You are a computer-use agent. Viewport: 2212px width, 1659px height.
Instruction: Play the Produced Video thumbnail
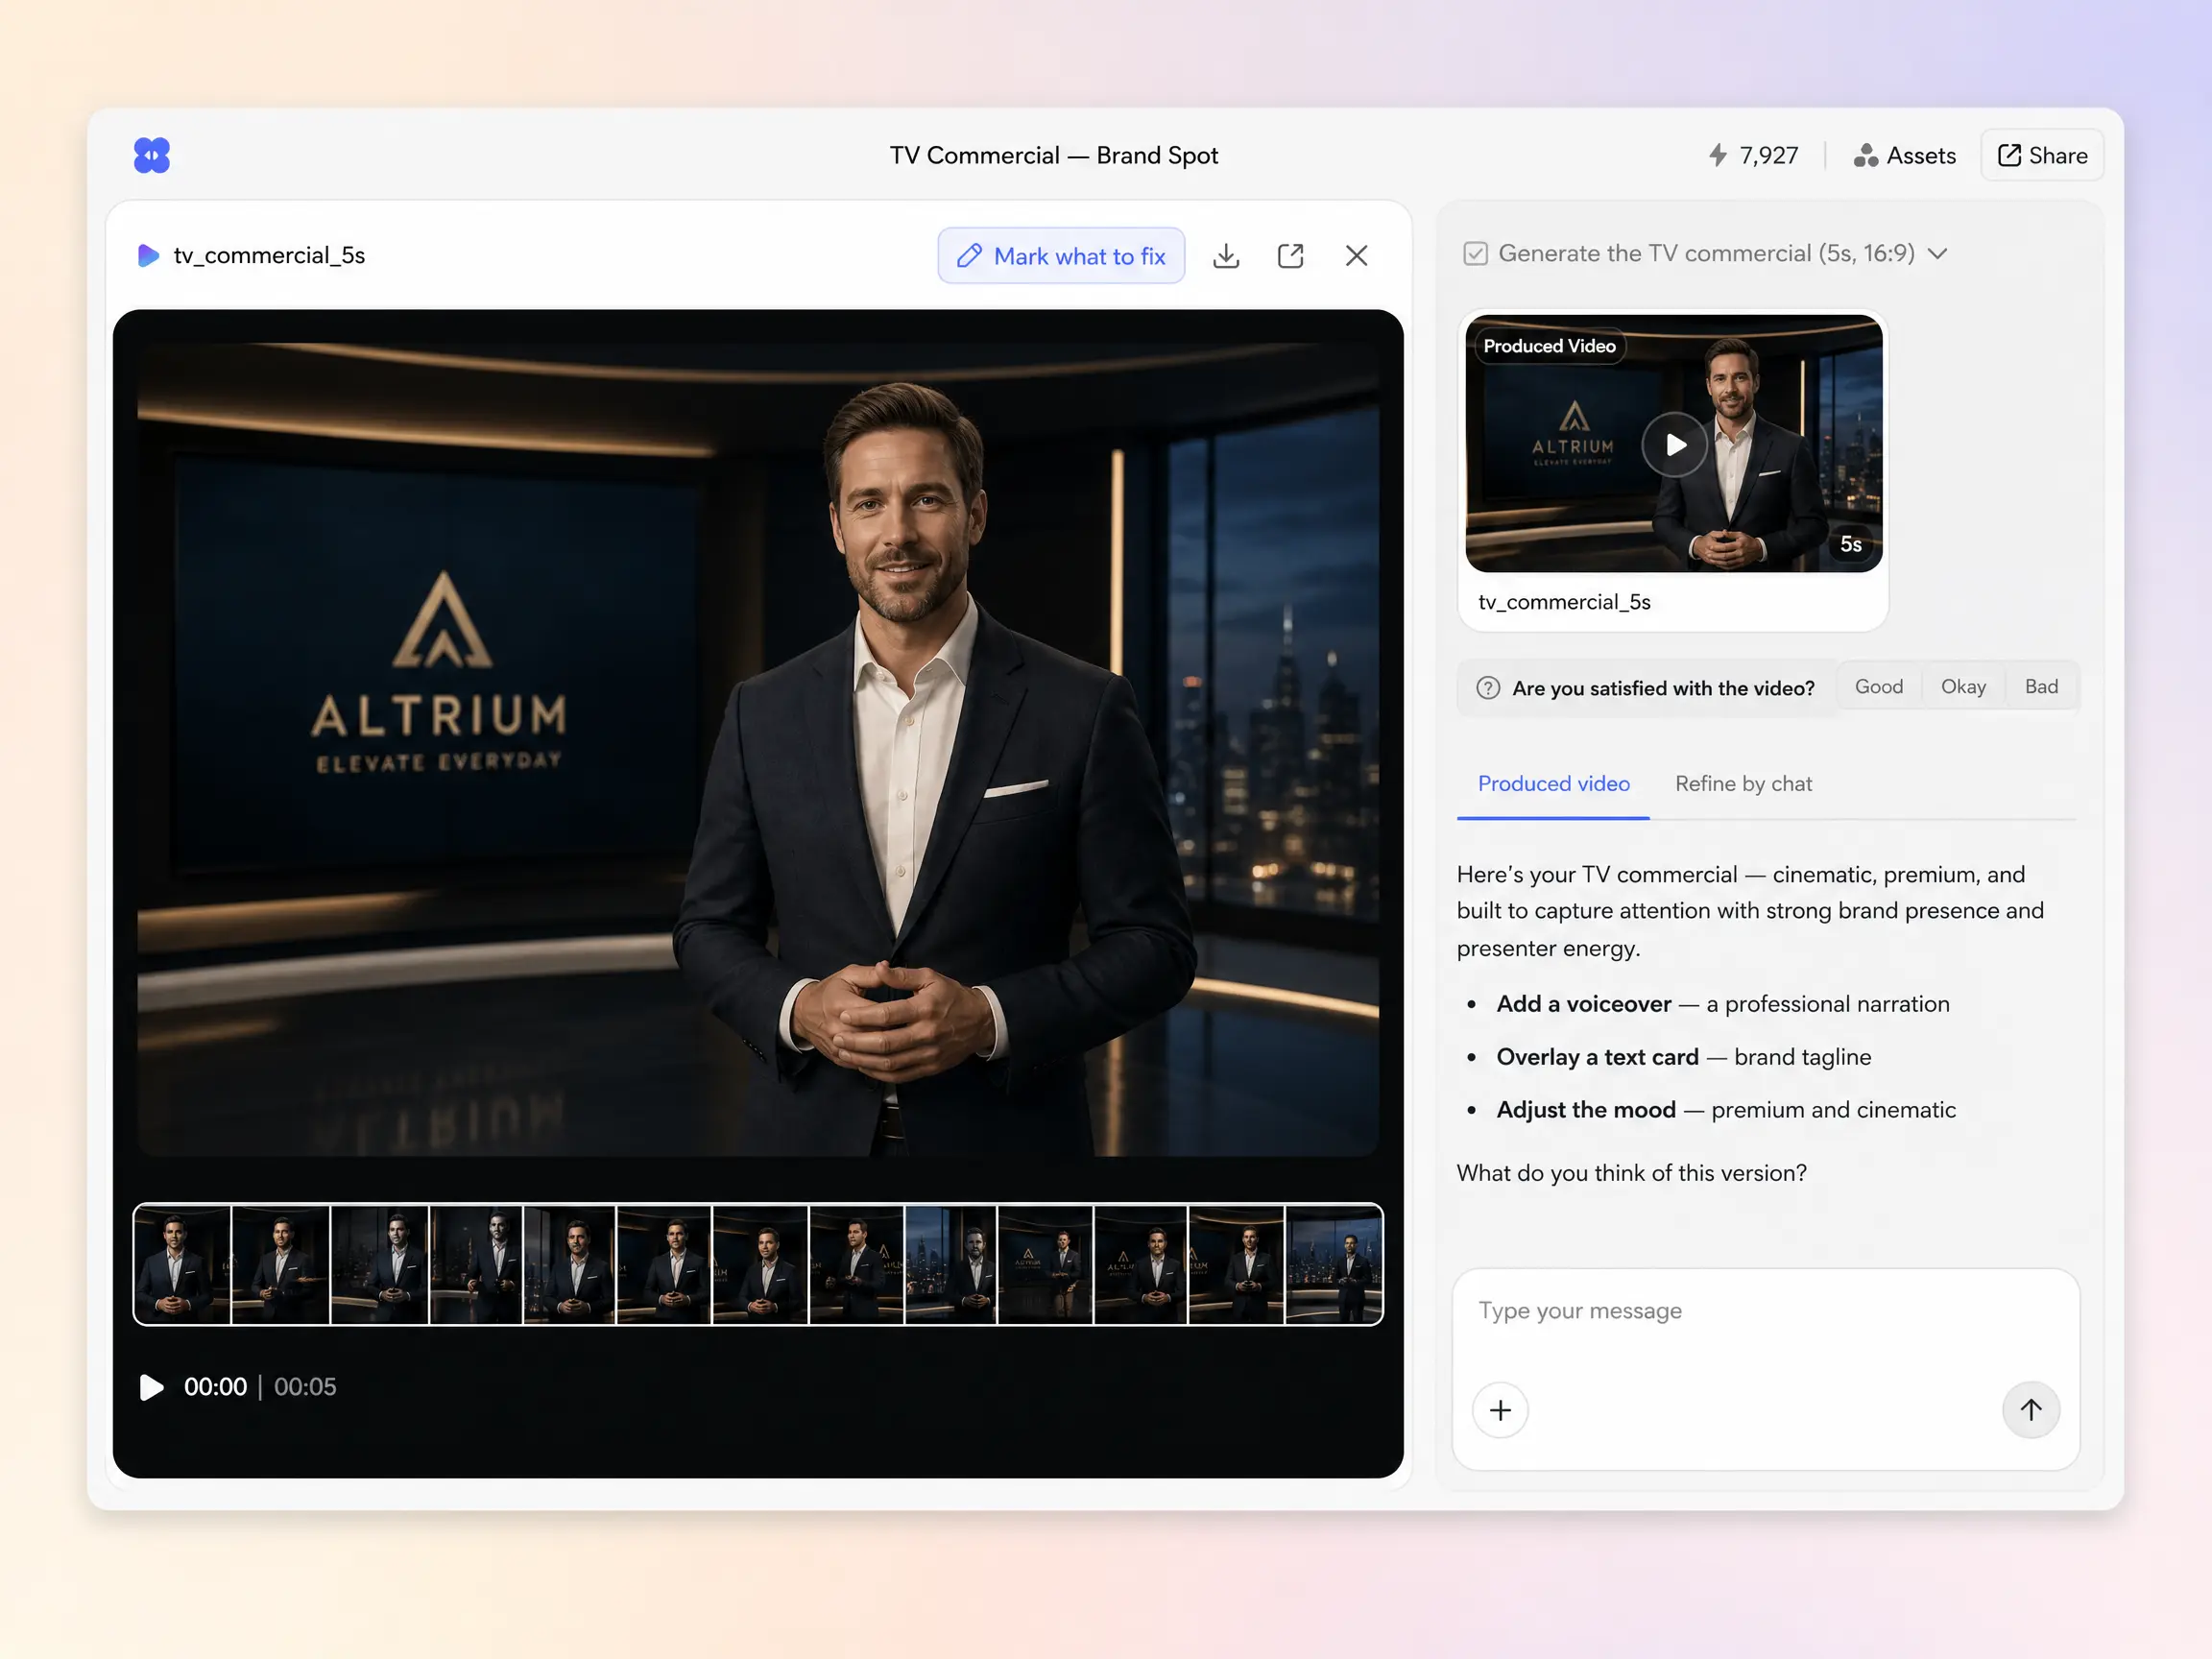1674,444
